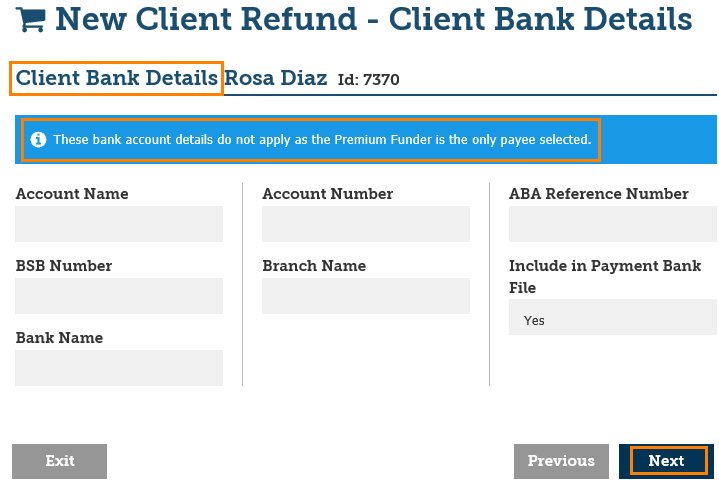Focus the Account Name input field
Viewport: 719px width, 484px height.
[119, 224]
